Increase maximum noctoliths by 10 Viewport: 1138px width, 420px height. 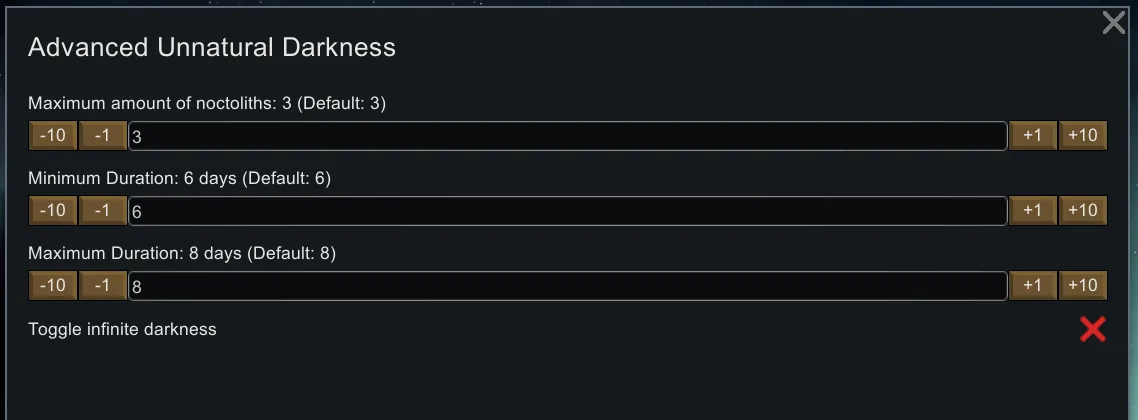point(1083,135)
